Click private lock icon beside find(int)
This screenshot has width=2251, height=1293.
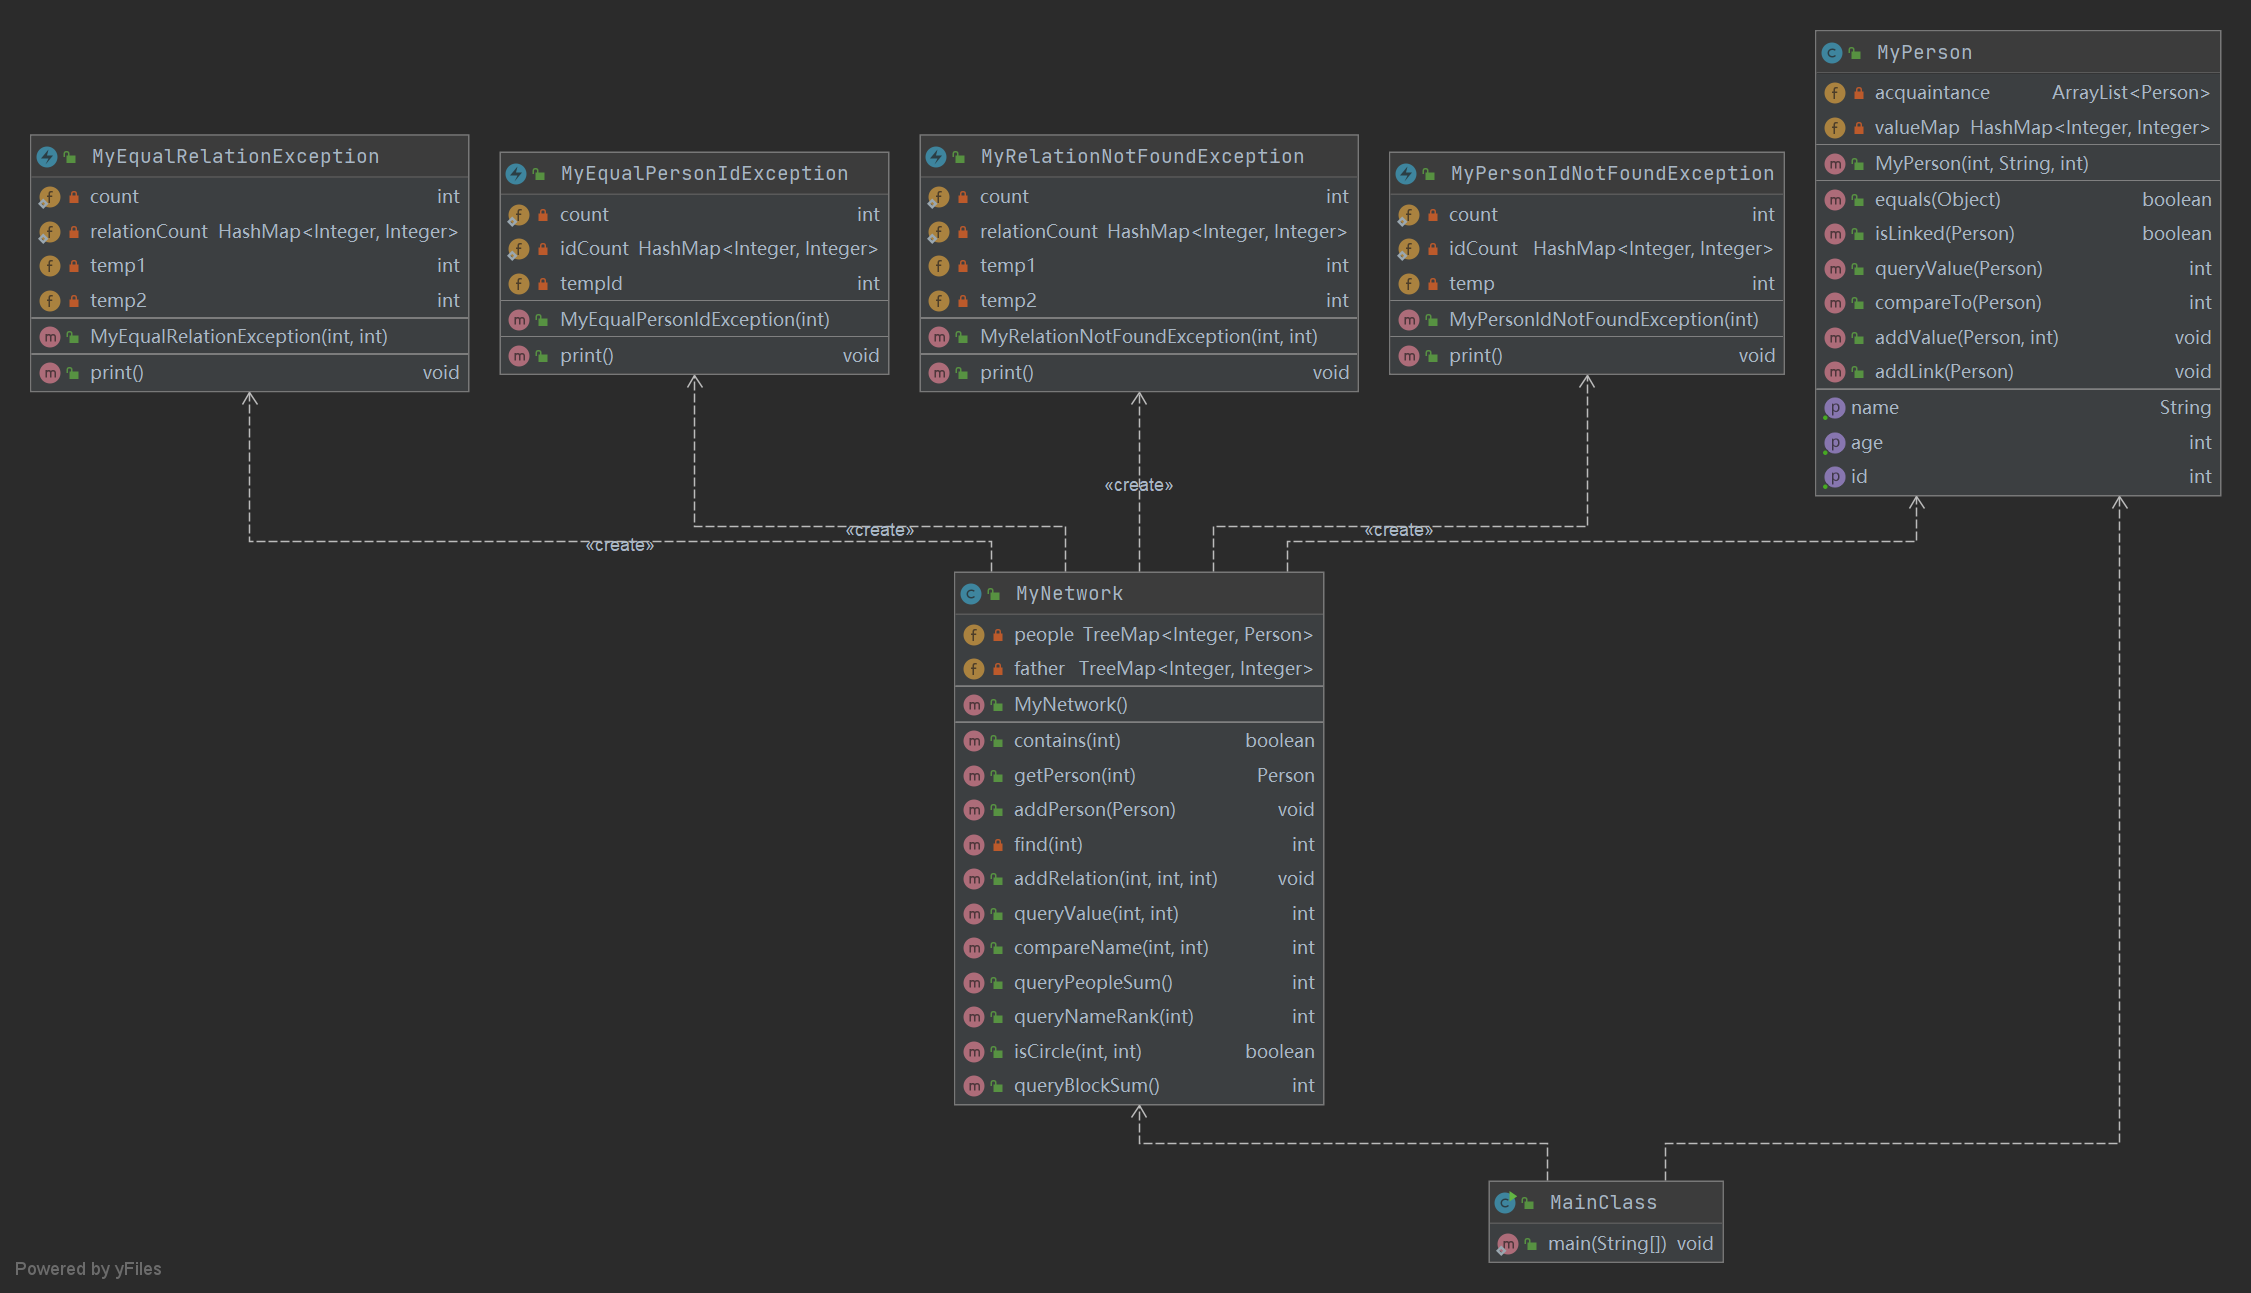click(x=997, y=845)
